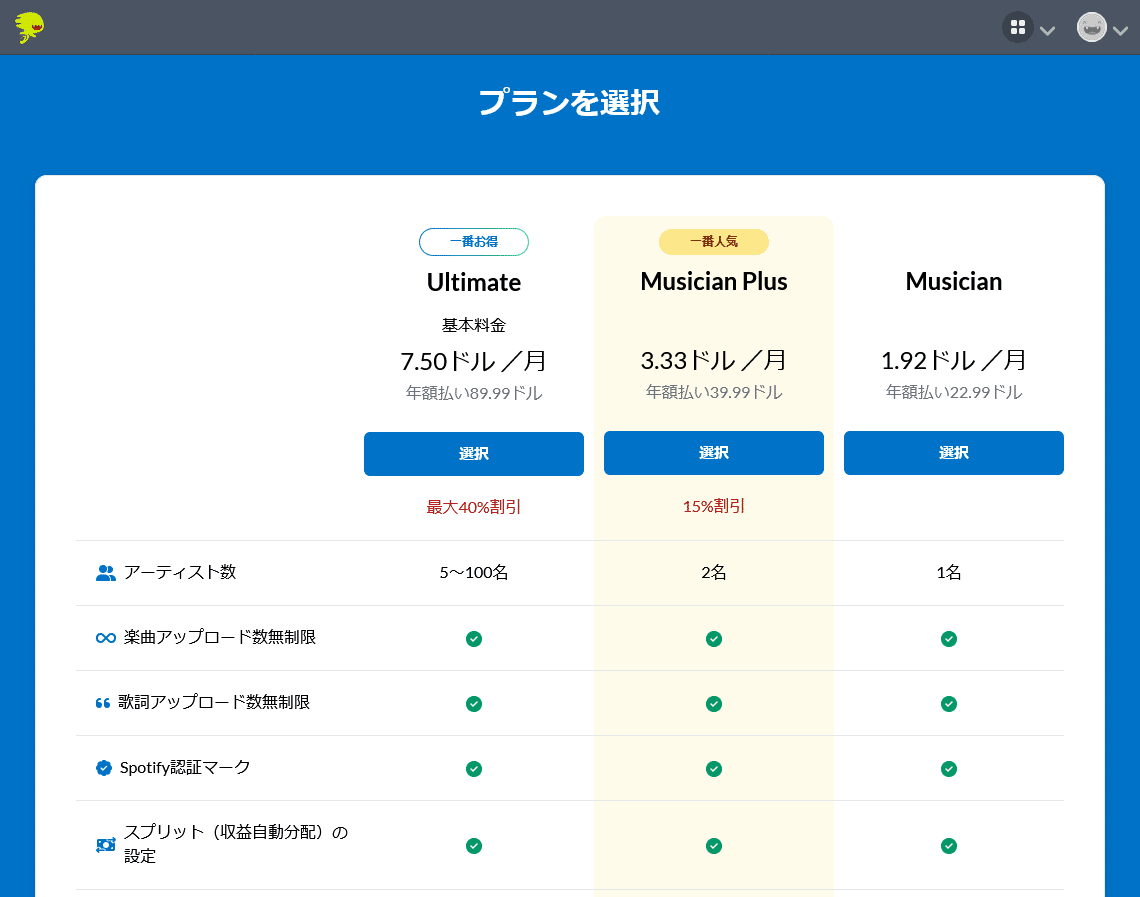1140x897 pixels.
Task: Click Musician Plus checkmark for Spotify認証マーク
Action: [x=713, y=770]
